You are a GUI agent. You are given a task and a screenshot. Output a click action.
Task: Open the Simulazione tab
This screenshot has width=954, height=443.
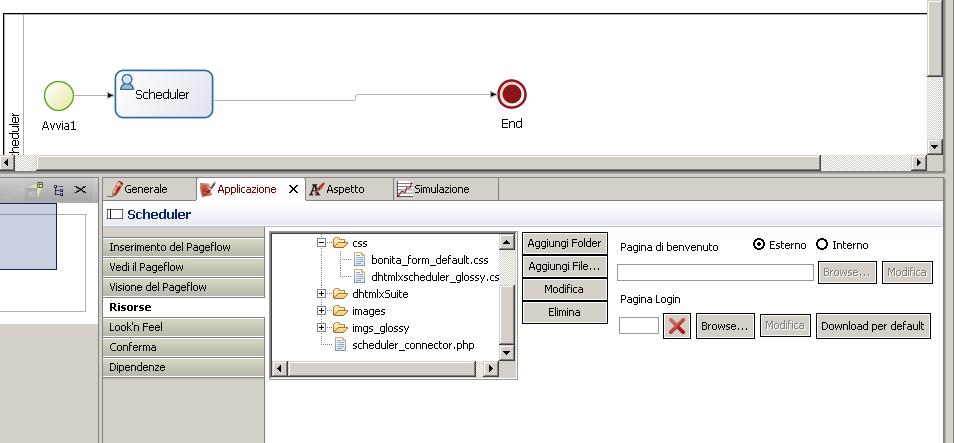pyautogui.click(x=446, y=189)
